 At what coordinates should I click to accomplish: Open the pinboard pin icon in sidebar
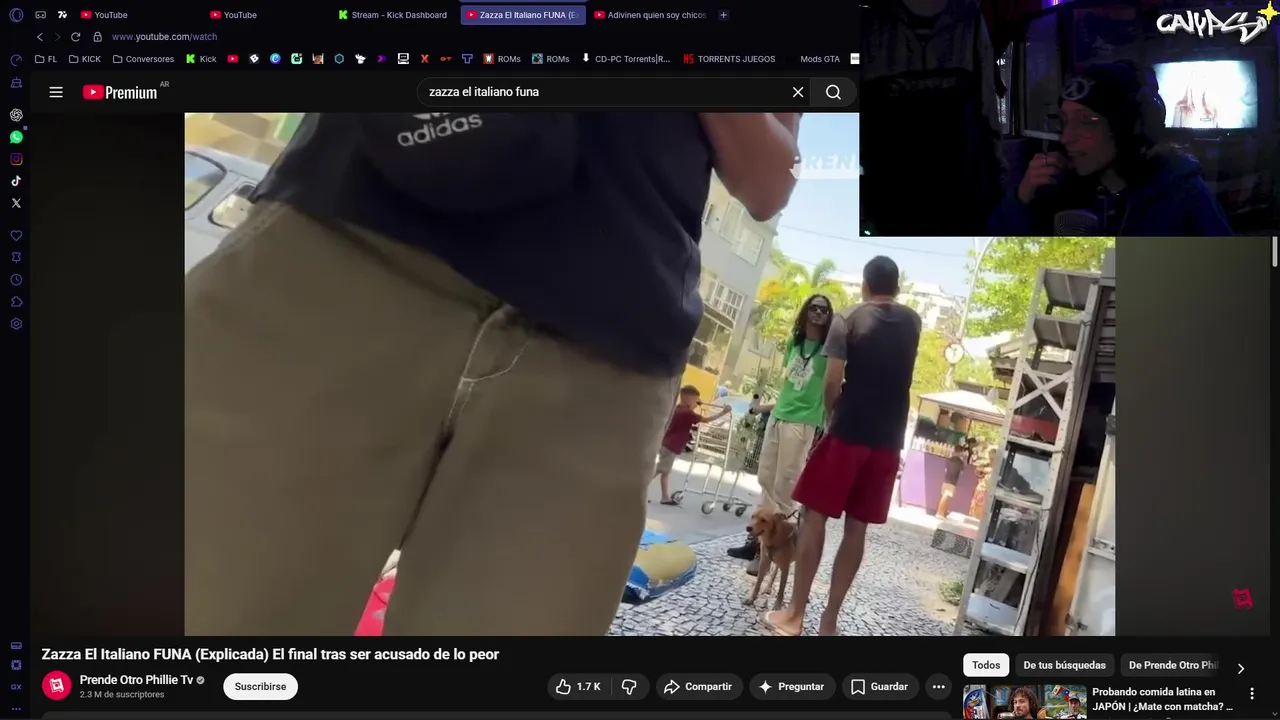(16, 258)
